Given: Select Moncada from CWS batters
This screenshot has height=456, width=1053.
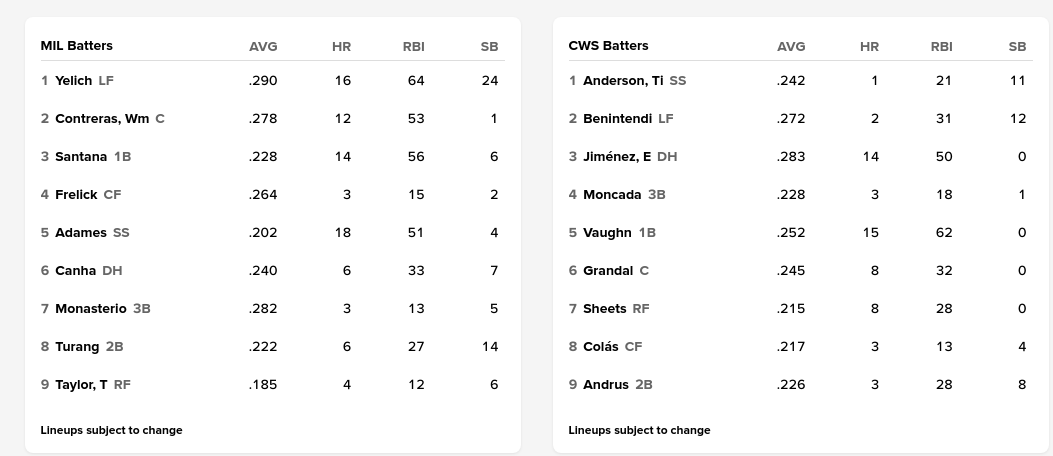Looking at the screenshot, I should click(612, 195).
